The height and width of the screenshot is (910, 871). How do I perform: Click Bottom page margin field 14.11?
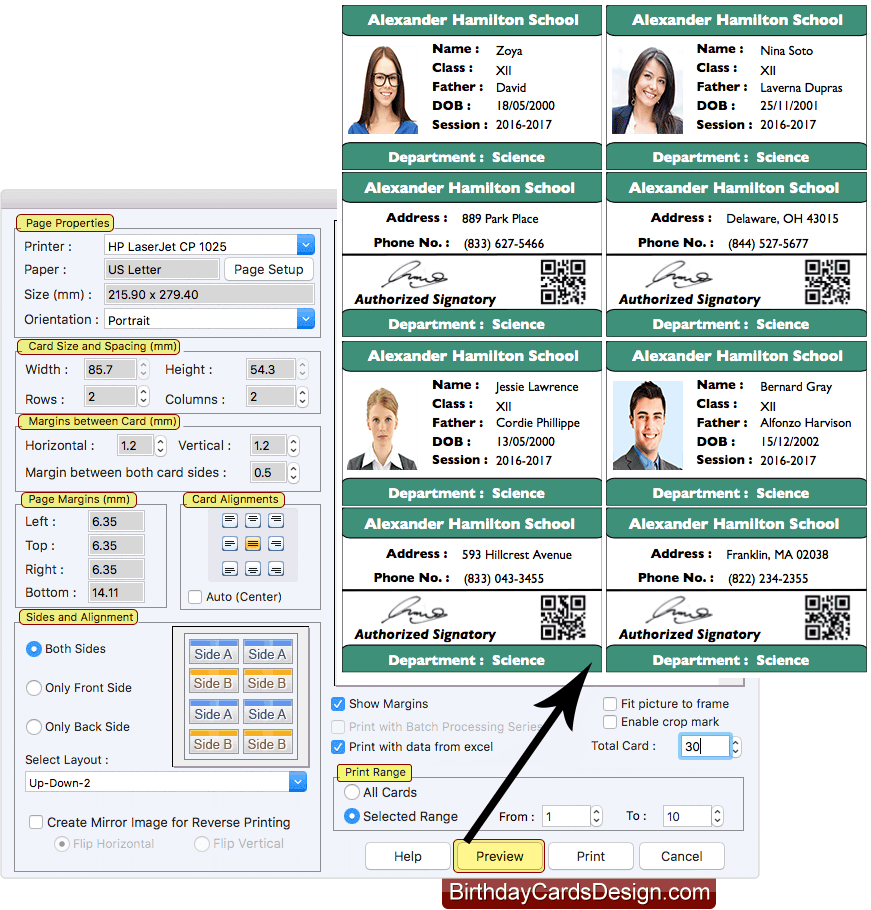click(115, 593)
